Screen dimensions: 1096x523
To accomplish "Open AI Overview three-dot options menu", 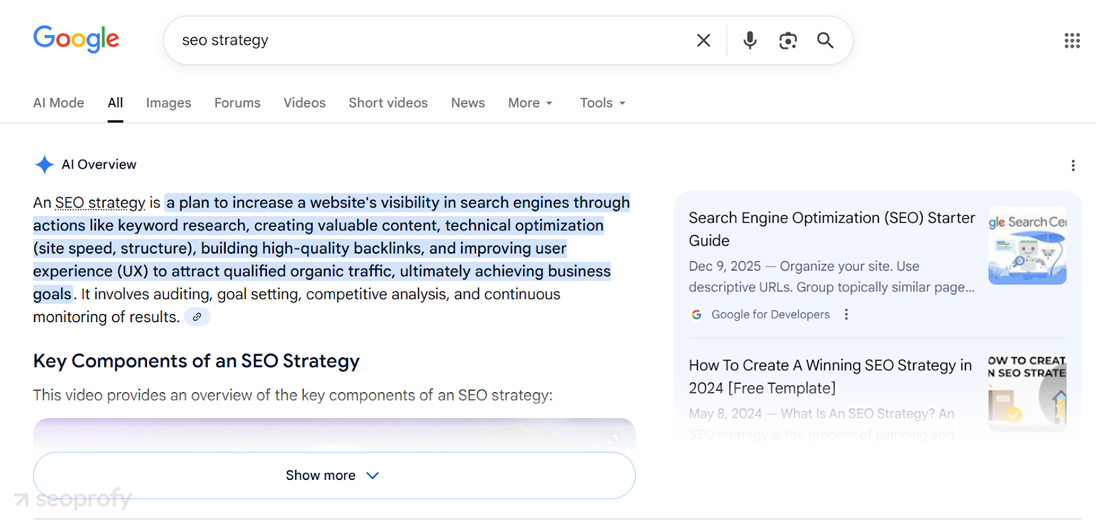I will pos(1073,166).
